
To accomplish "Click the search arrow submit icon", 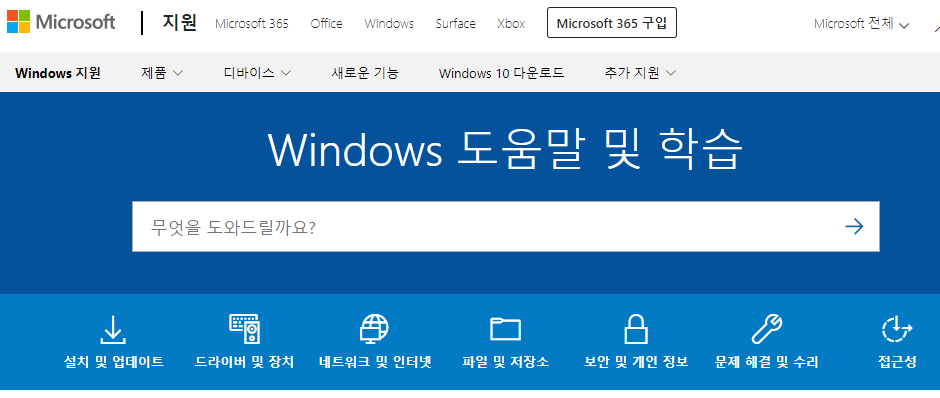I will (x=854, y=227).
